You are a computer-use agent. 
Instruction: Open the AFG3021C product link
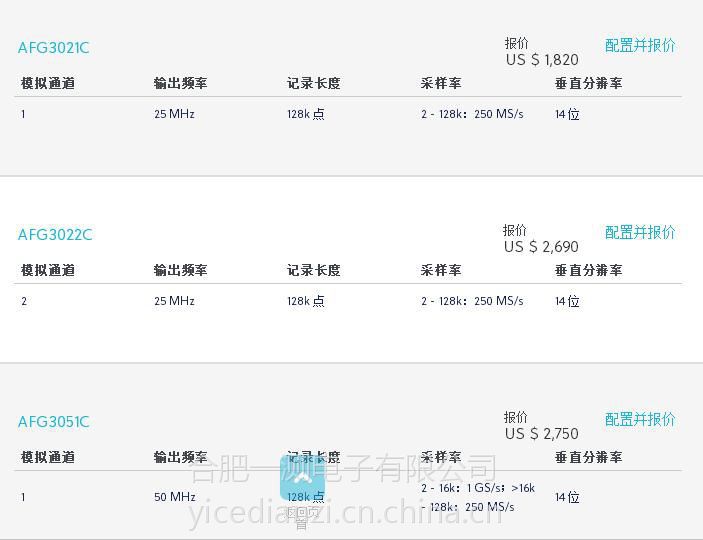coord(54,48)
